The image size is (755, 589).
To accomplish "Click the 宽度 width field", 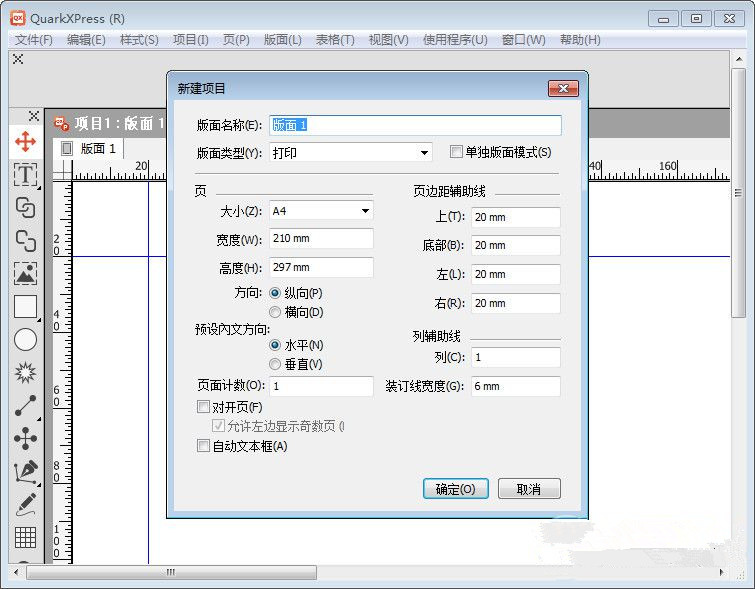I will tap(321, 238).
